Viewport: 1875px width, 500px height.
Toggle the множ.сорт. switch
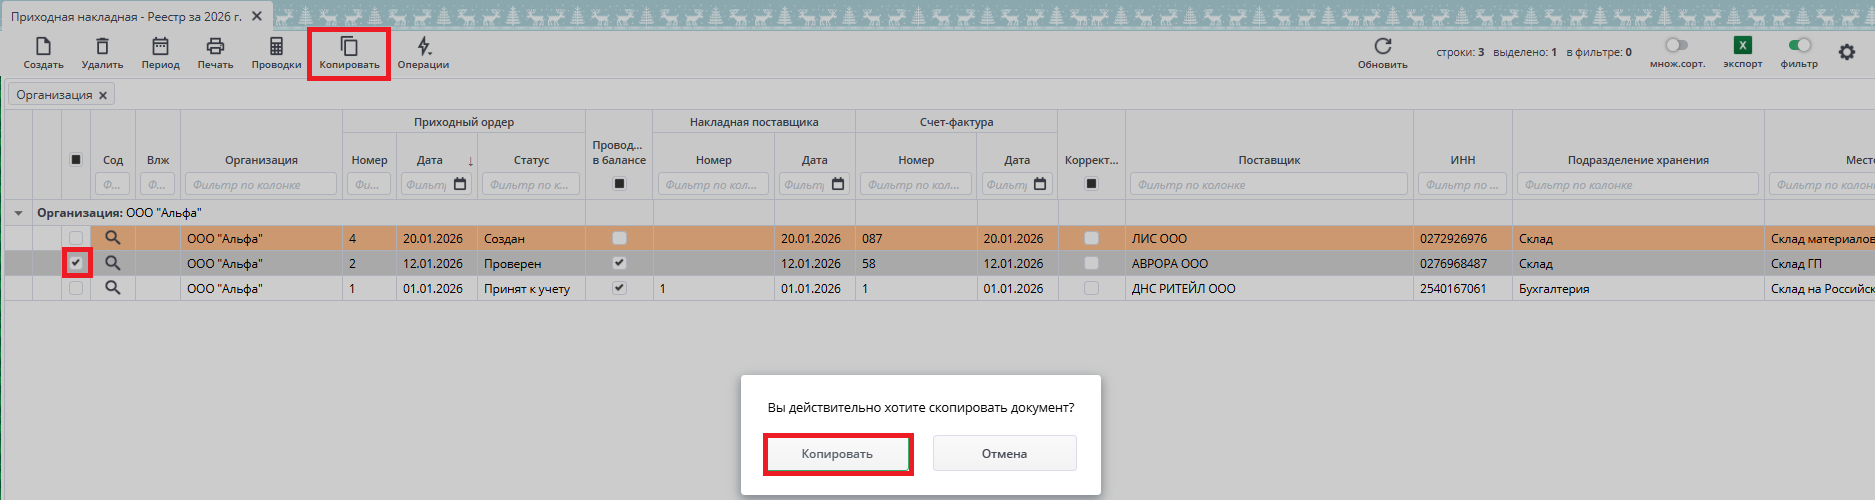[1677, 45]
